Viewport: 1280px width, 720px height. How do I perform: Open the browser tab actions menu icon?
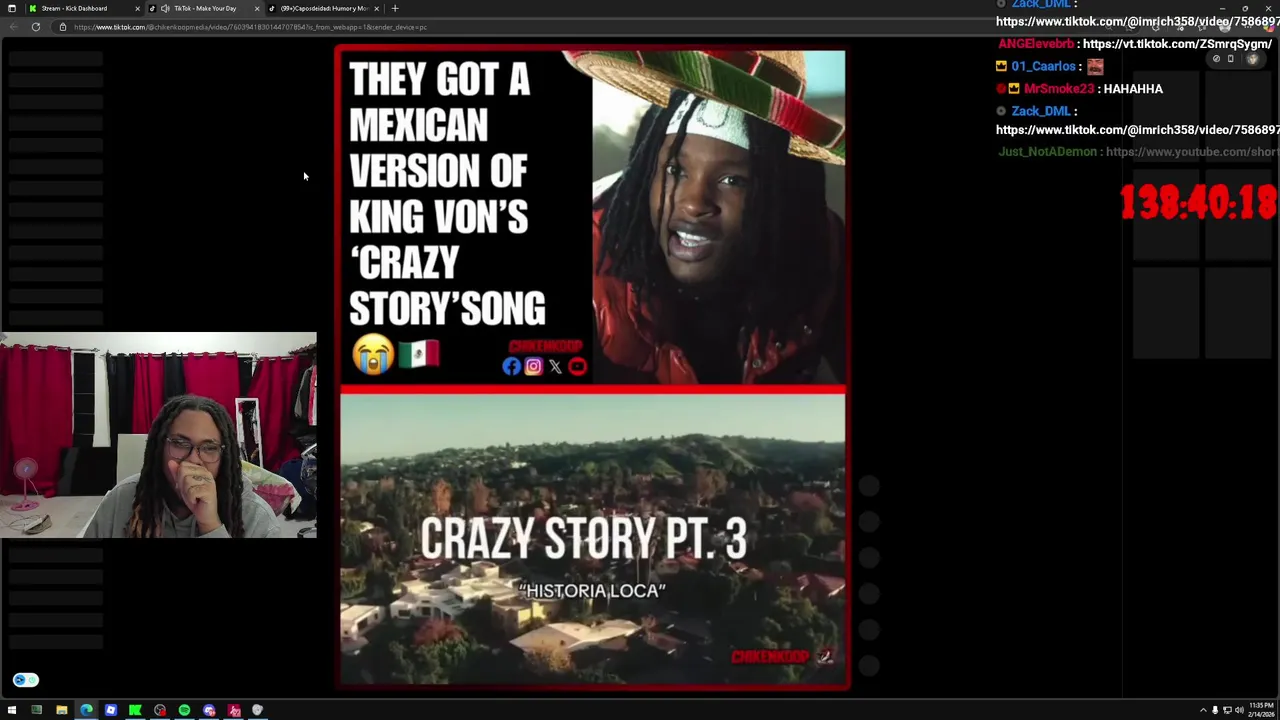coord(12,8)
